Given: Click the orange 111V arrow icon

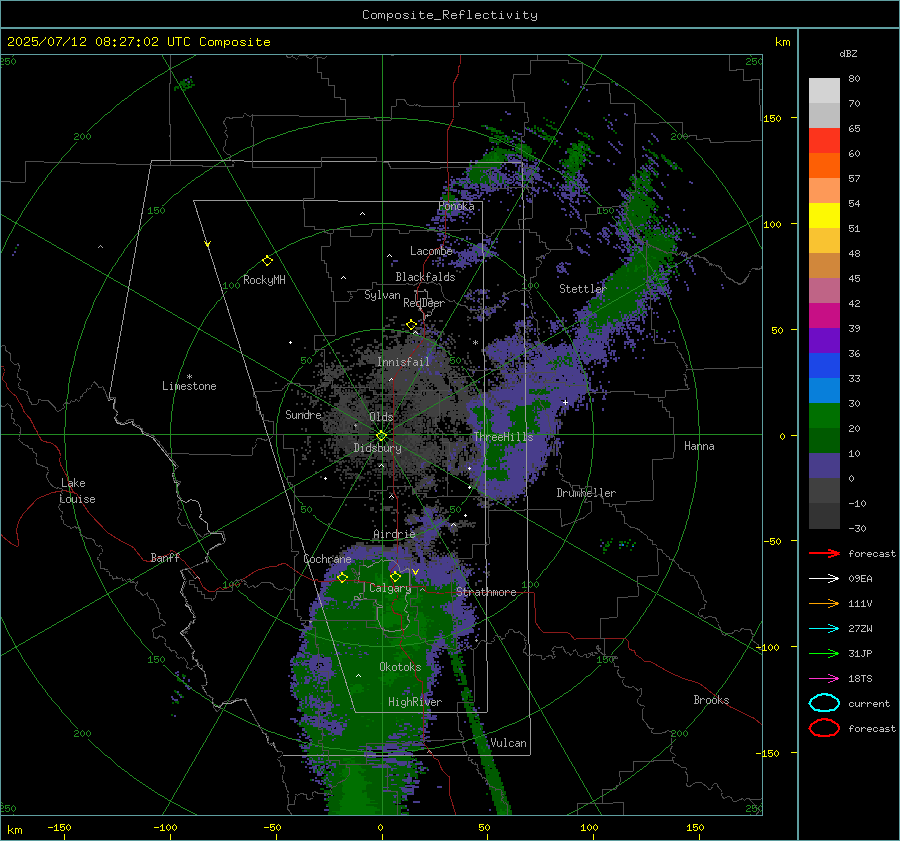Looking at the screenshot, I should 824,603.
